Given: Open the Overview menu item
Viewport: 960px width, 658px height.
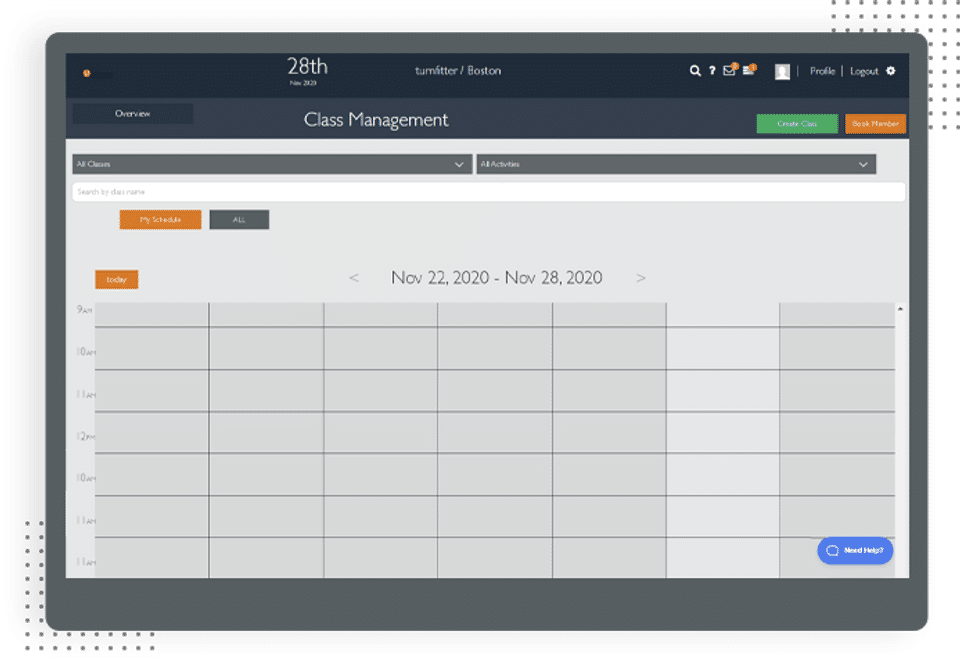Looking at the screenshot, I should click(133, 113).
